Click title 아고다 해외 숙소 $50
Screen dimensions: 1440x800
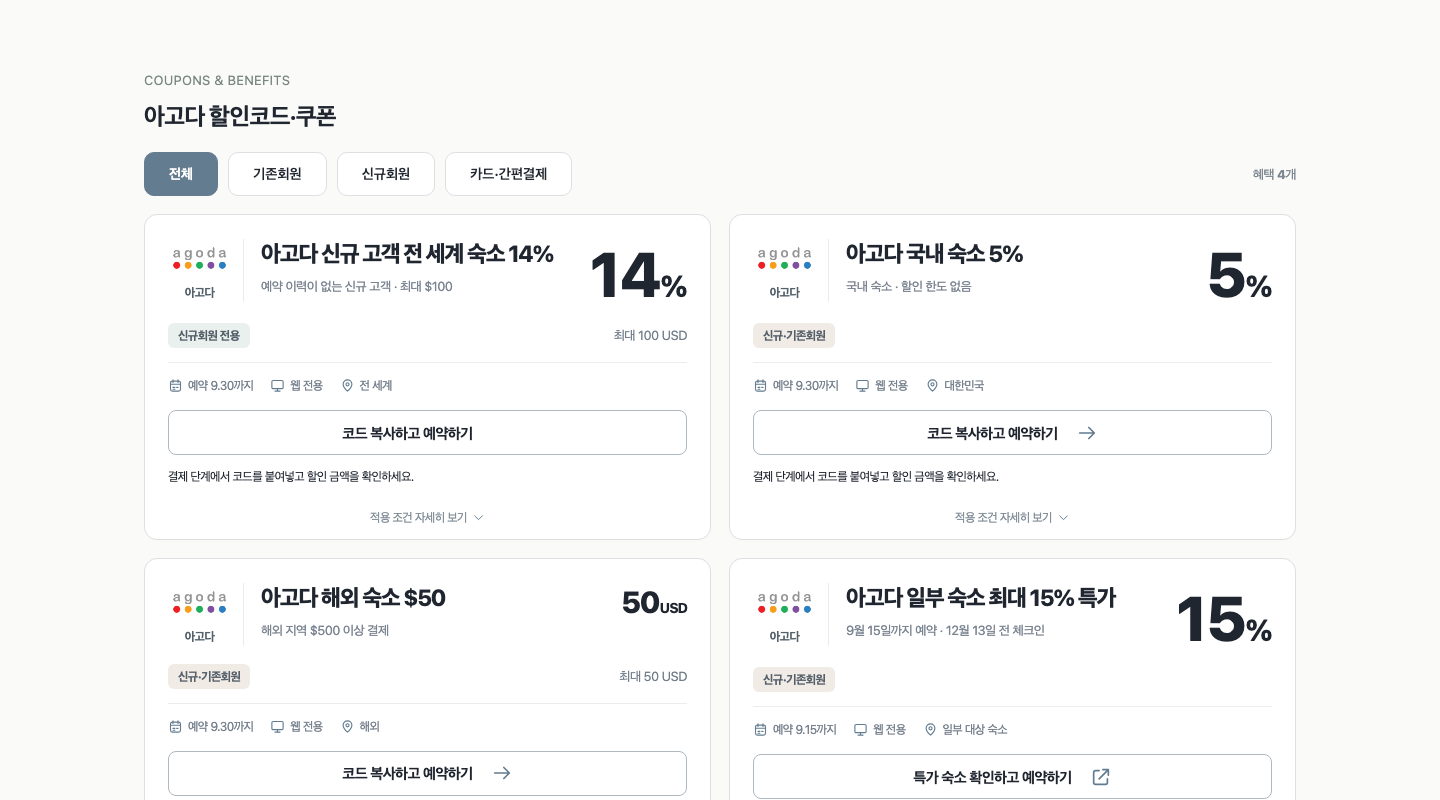353,598
